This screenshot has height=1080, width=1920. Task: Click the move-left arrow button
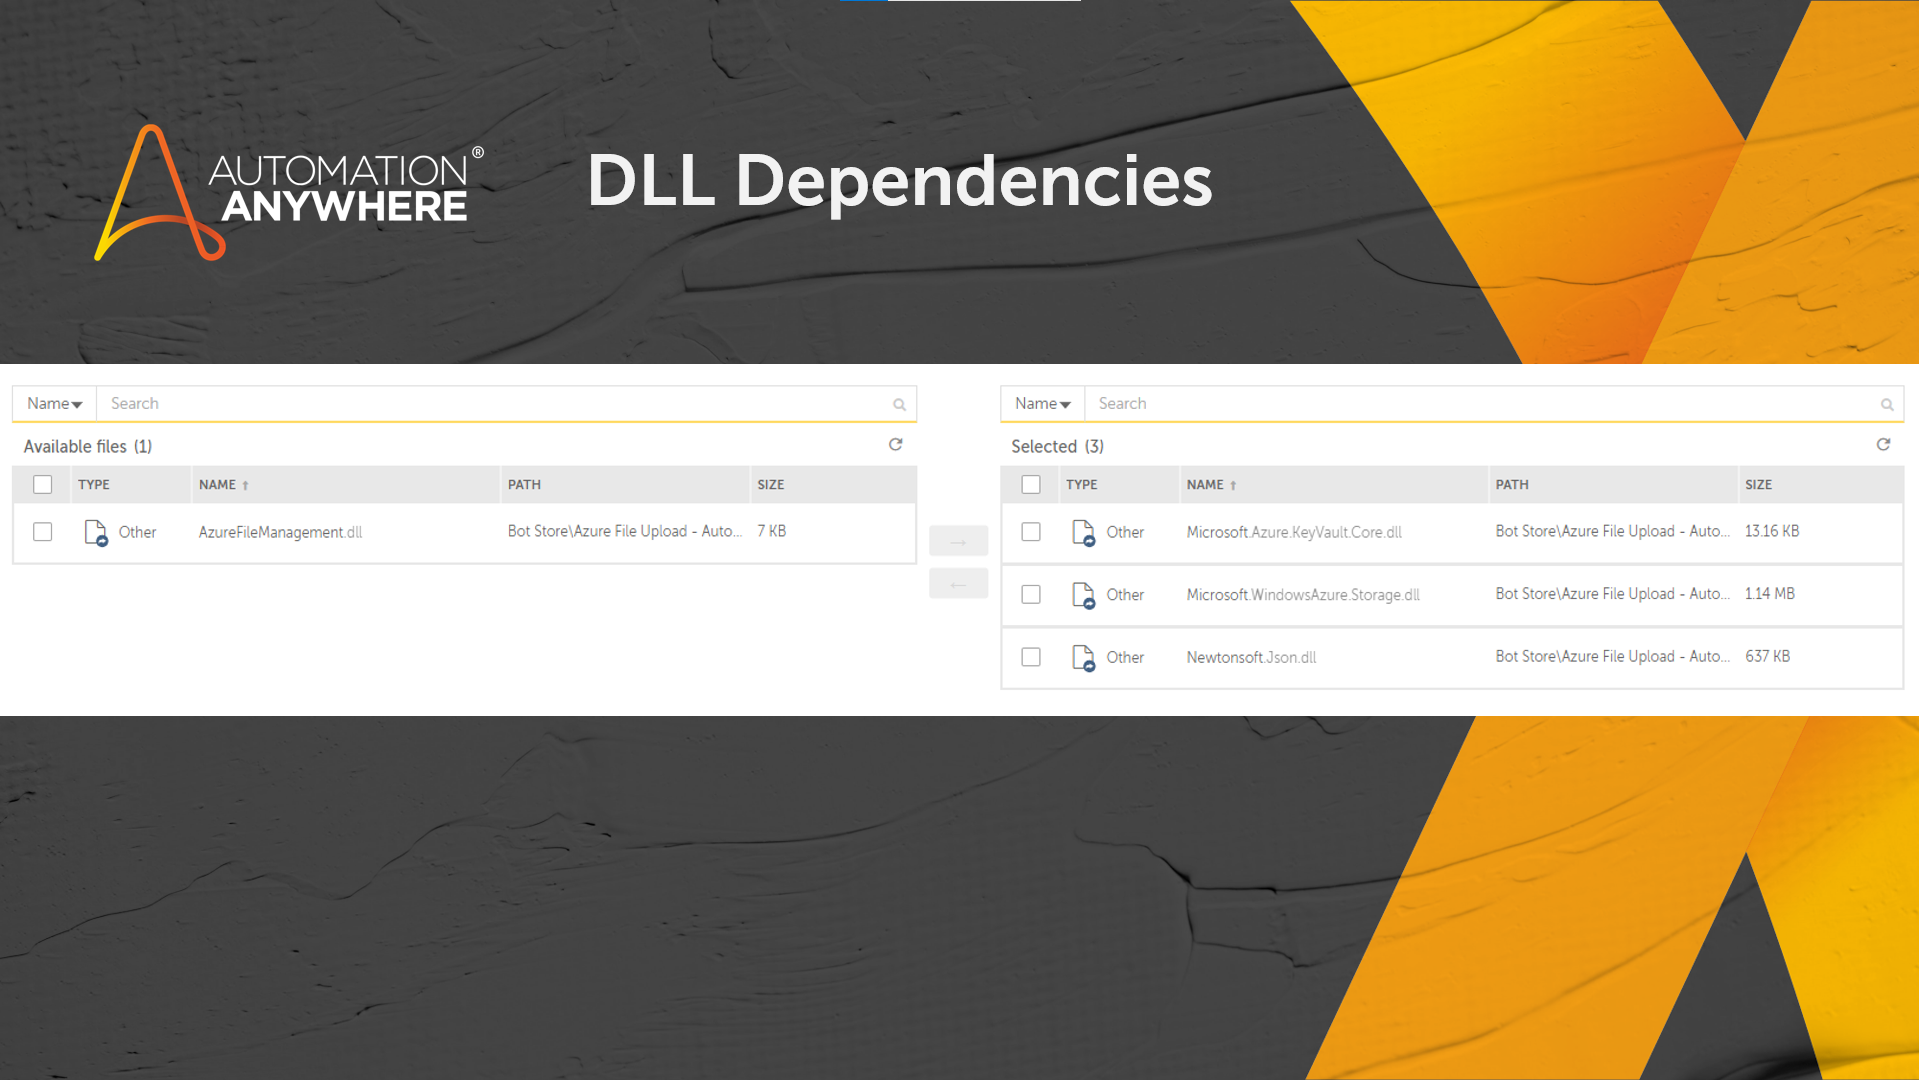tap(958, 584)
